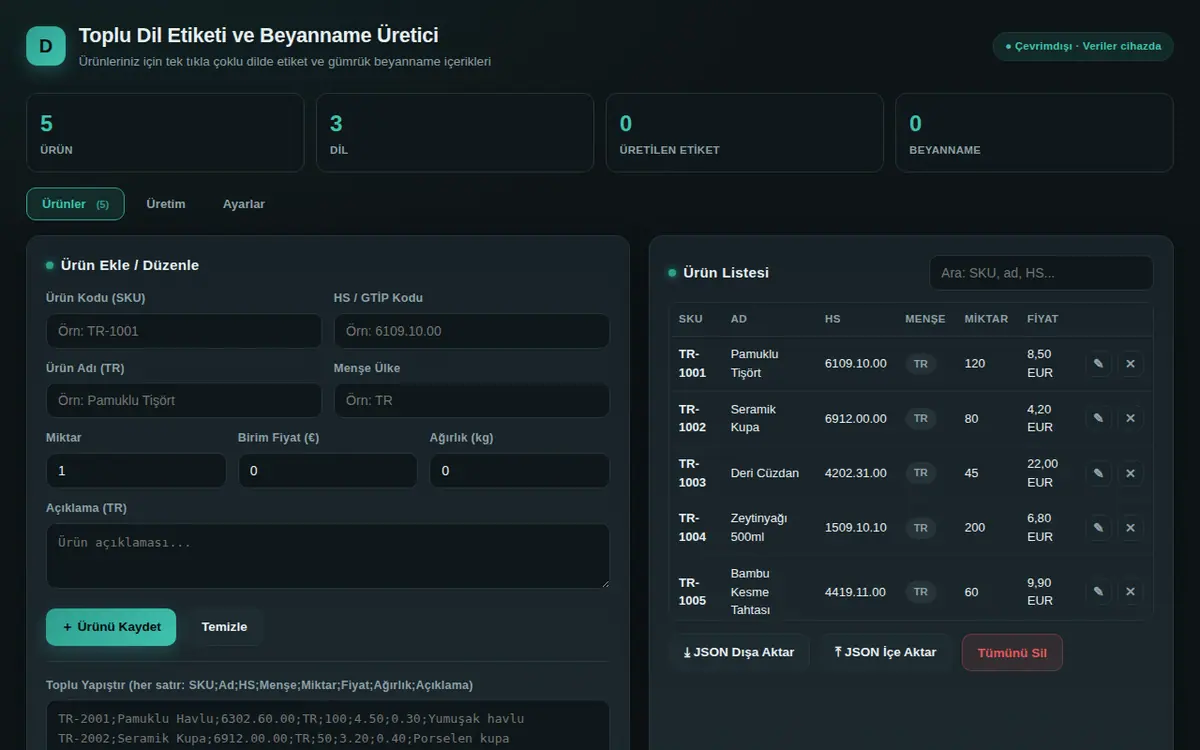Viewport: 1200px width, 750px height.
Task: Focus the Menşe Ülke input
Action: click(472, 401)
